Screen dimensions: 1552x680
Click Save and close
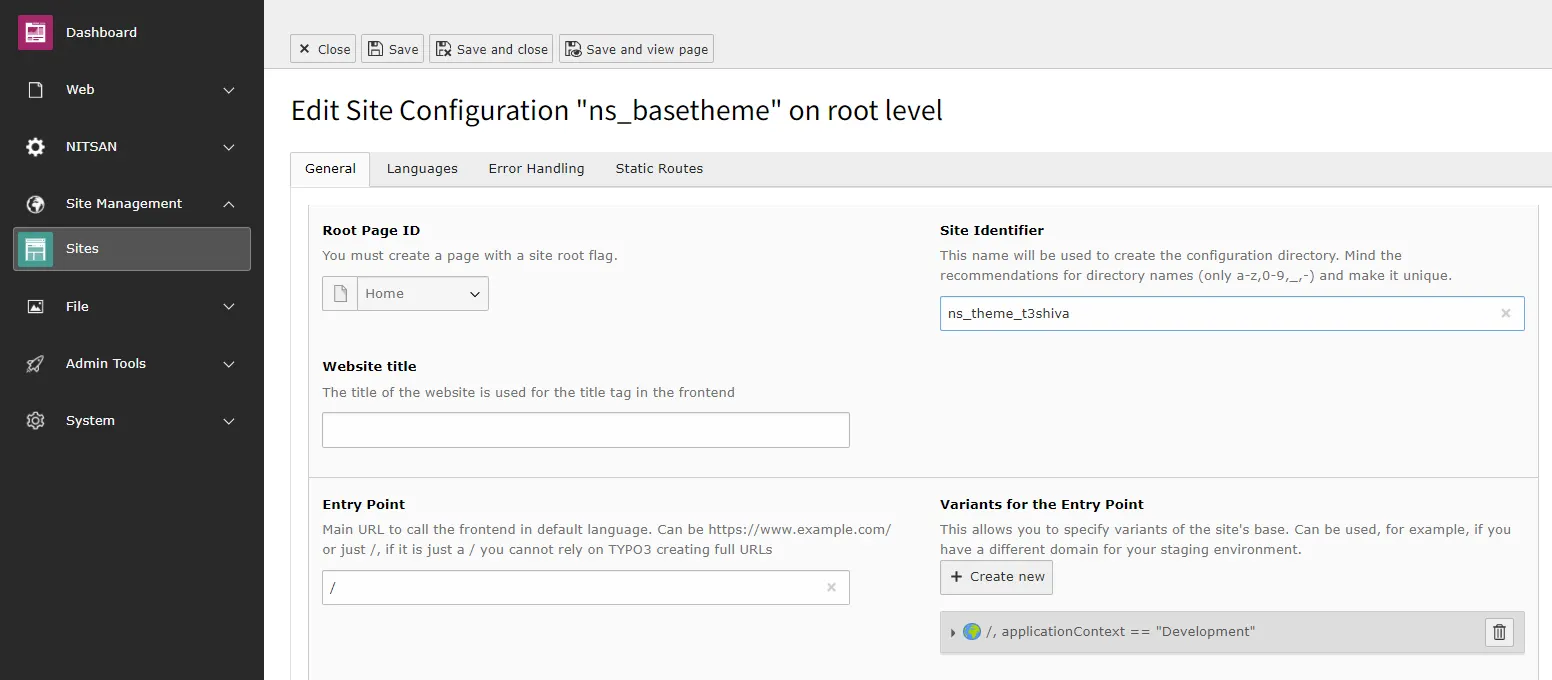[491, 49]
